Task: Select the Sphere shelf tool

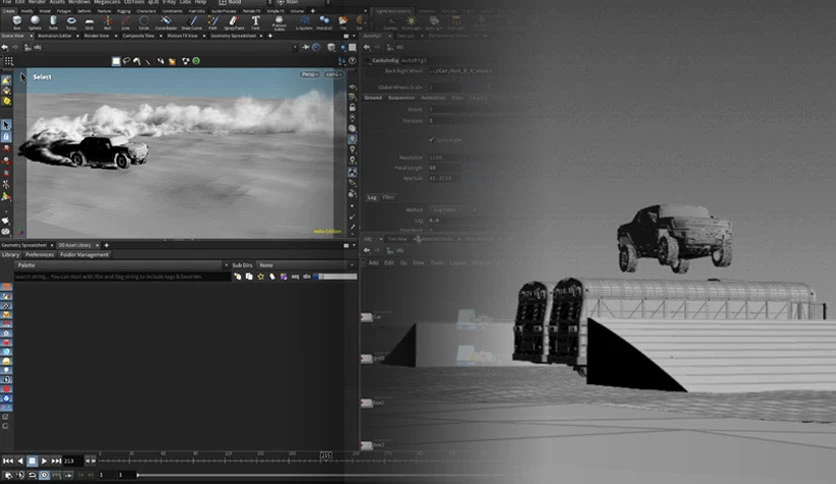Action: 35,21
